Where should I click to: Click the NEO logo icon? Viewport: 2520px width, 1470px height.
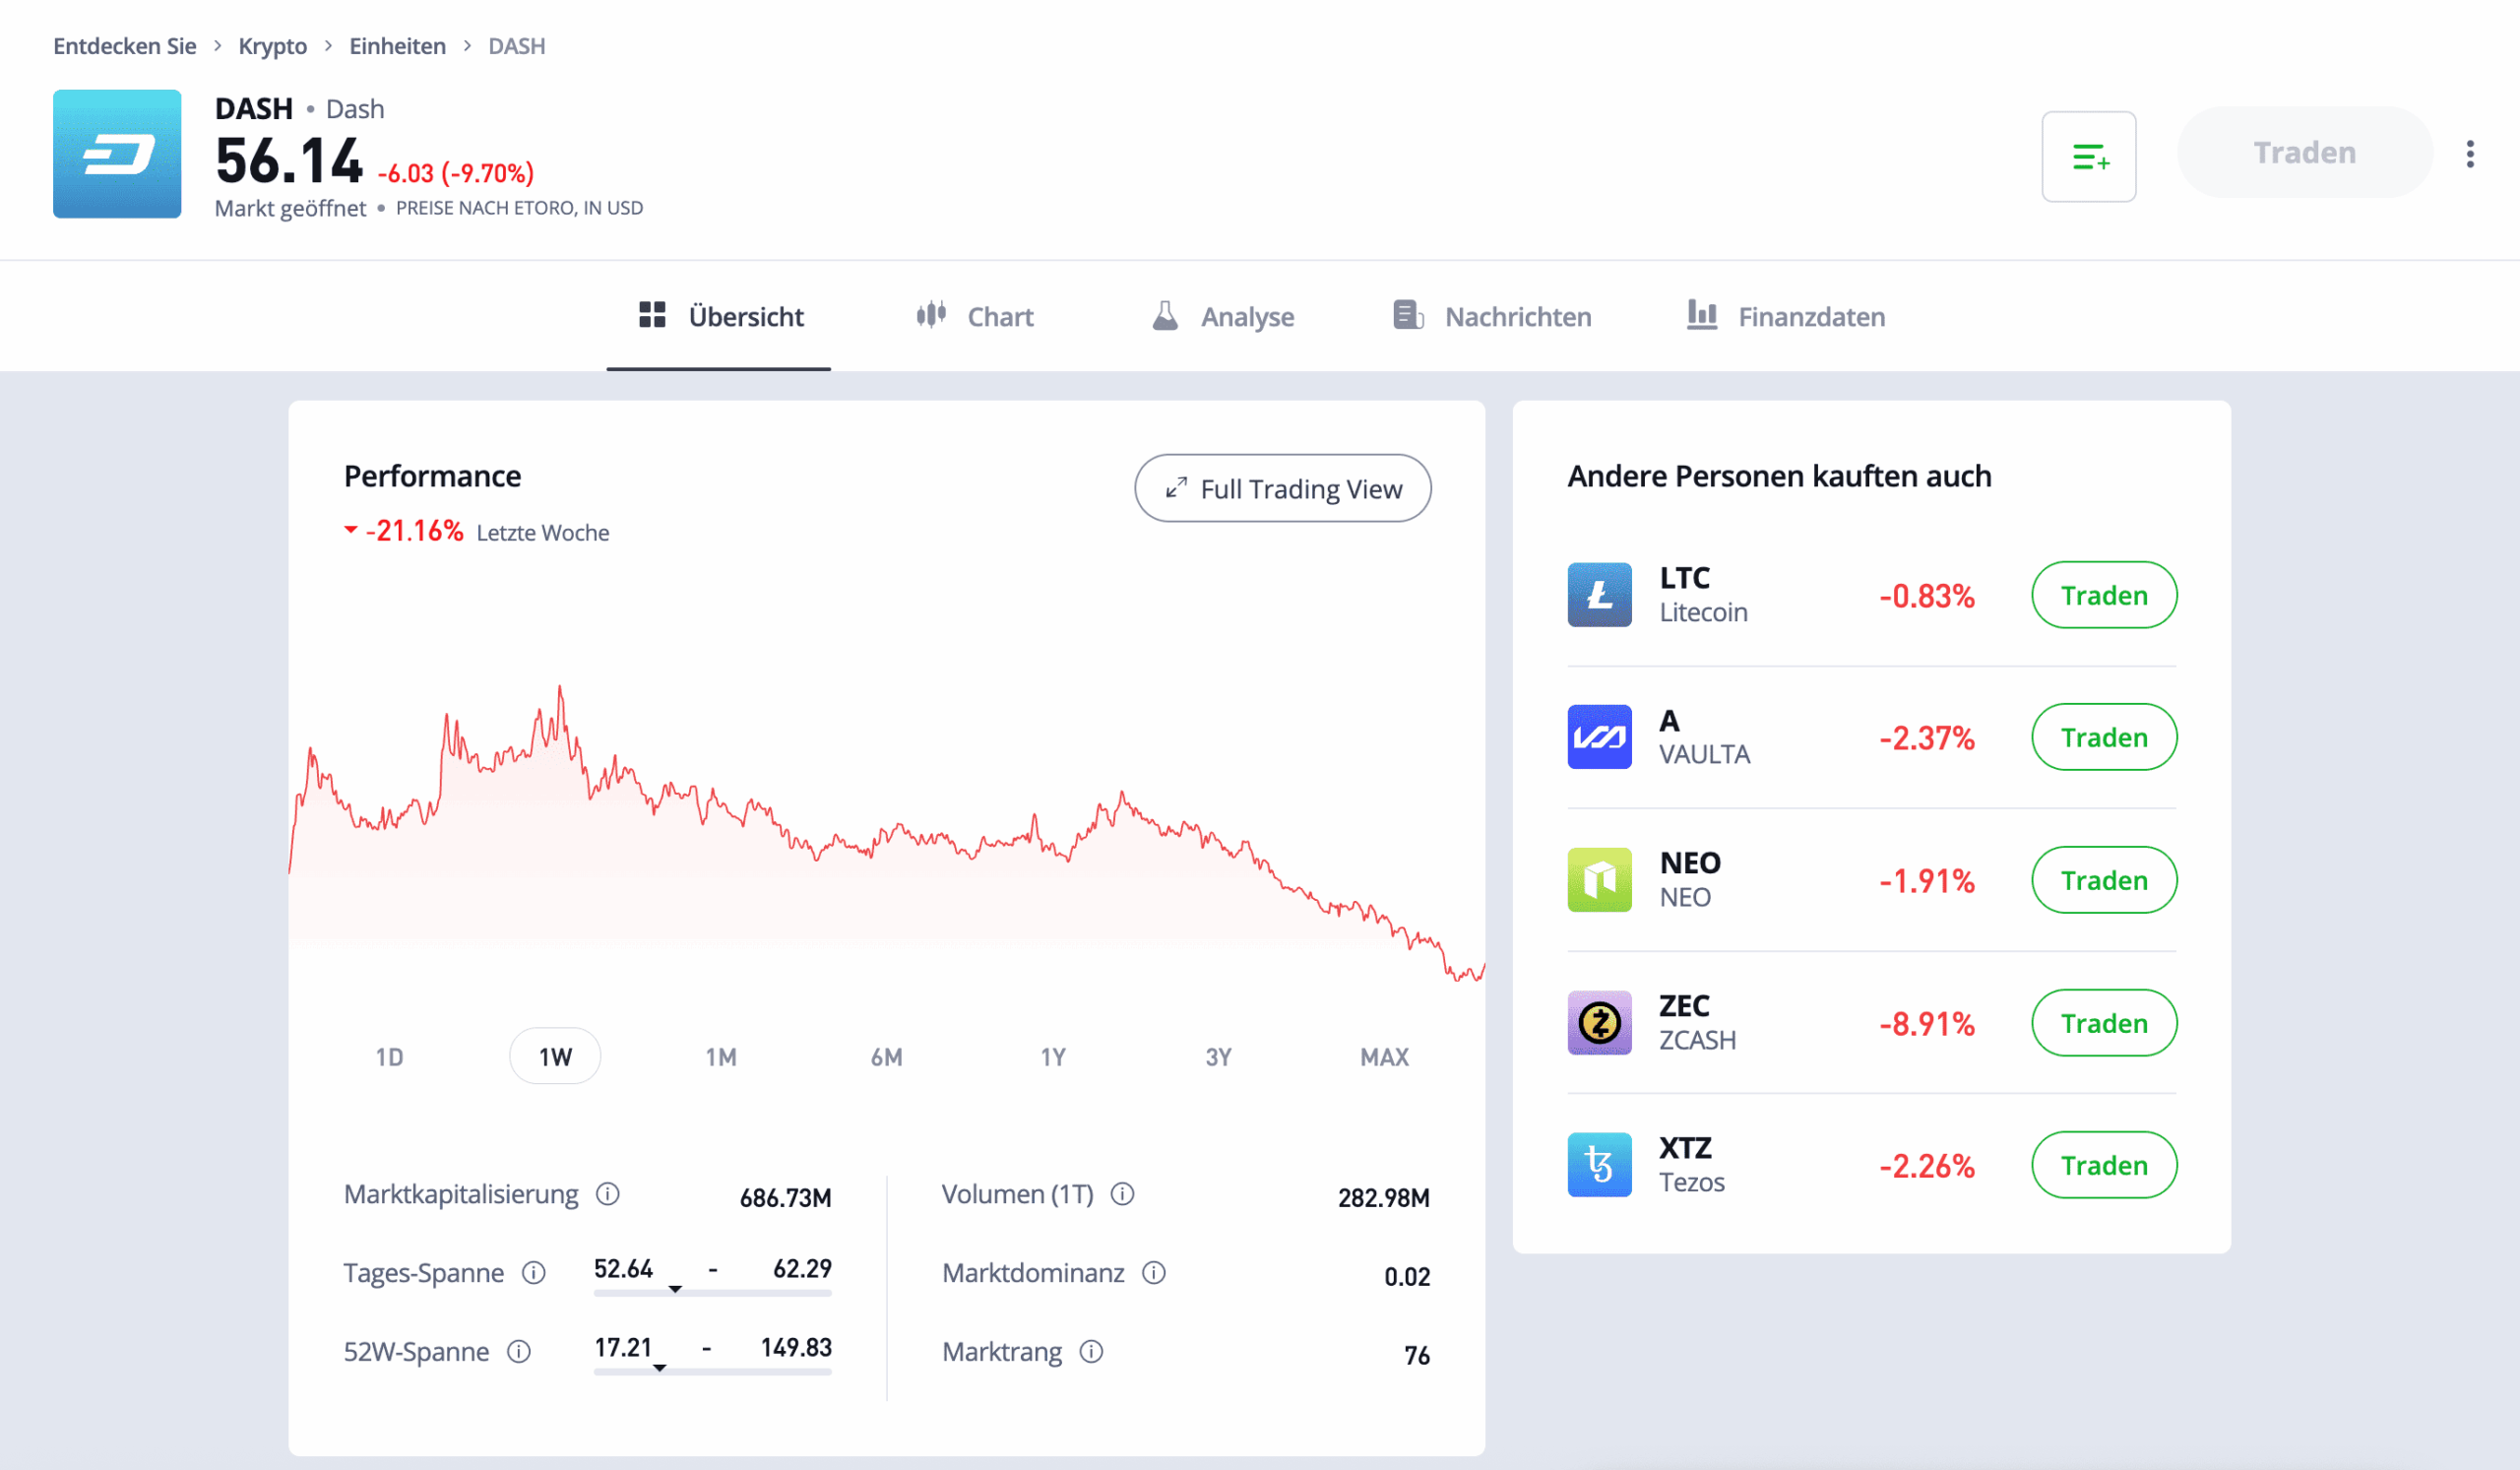pyautogui.click(x=1599, y=880)
